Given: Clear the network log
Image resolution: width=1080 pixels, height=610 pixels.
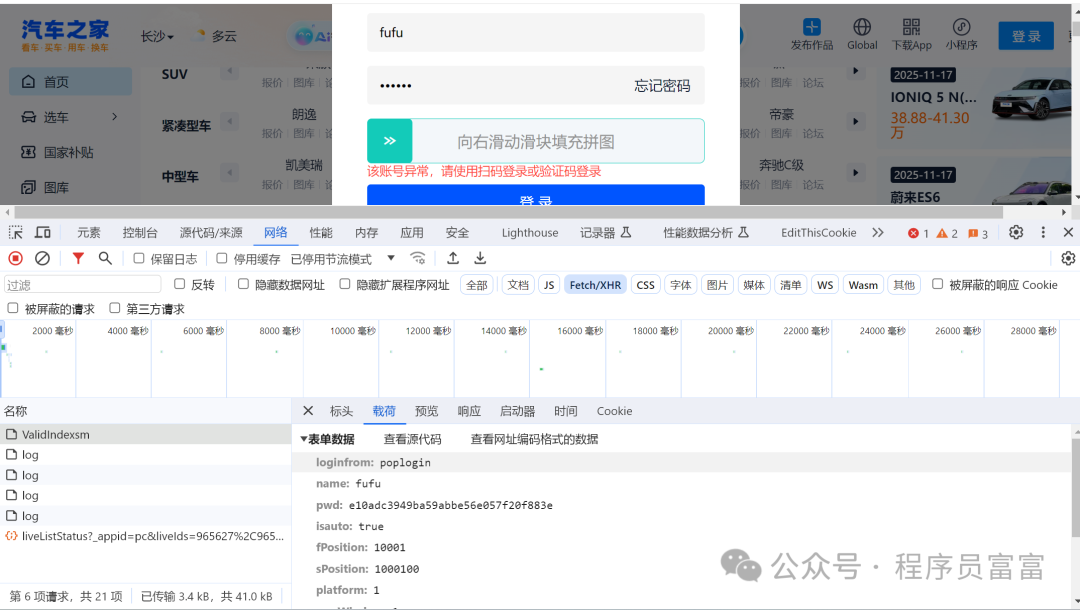Looking at the screenshot, I should click(42, 258).
